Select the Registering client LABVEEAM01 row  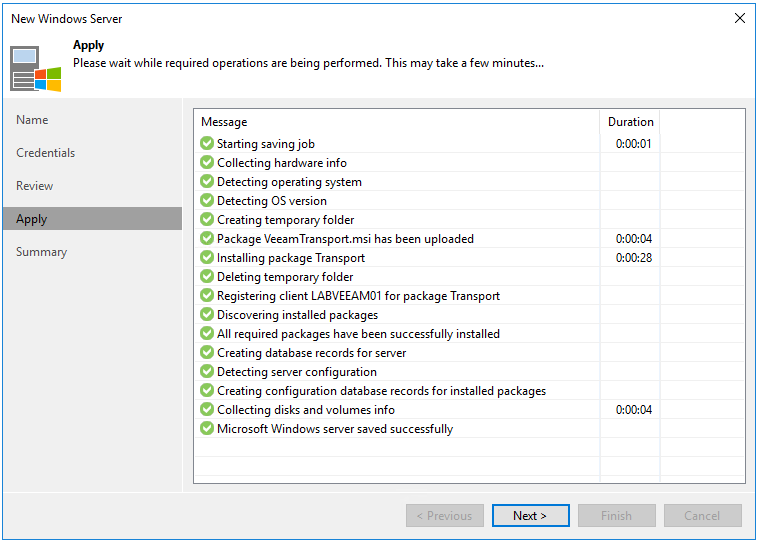click(358, 296)
